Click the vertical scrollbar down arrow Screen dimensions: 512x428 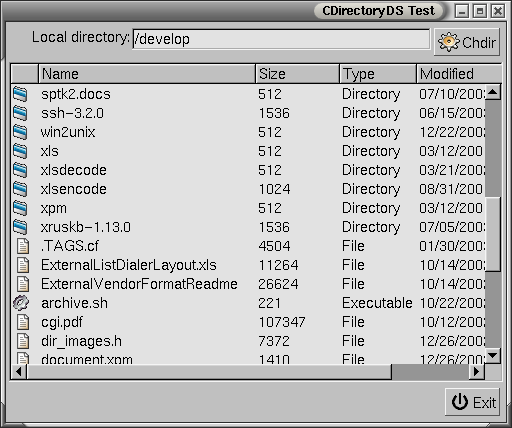pyautogui.click(x=493, y=356)
